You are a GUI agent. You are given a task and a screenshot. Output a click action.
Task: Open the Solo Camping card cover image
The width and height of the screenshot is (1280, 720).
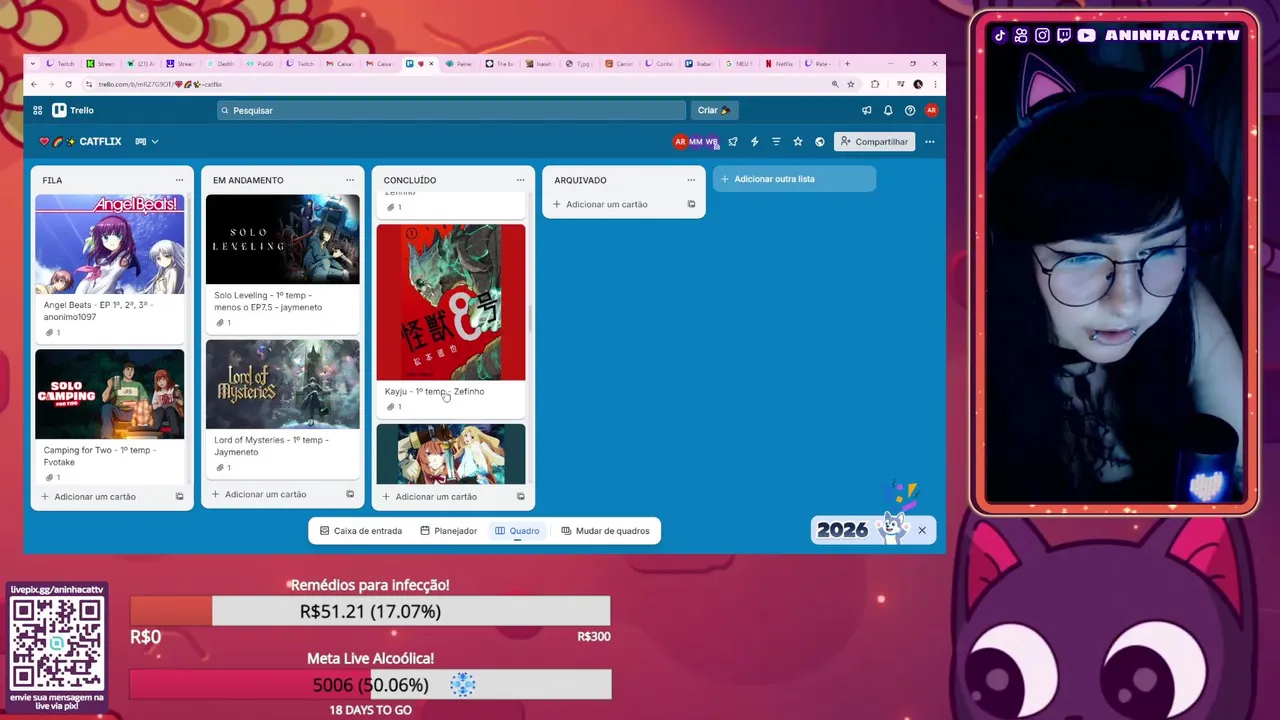tap(110, 394)
